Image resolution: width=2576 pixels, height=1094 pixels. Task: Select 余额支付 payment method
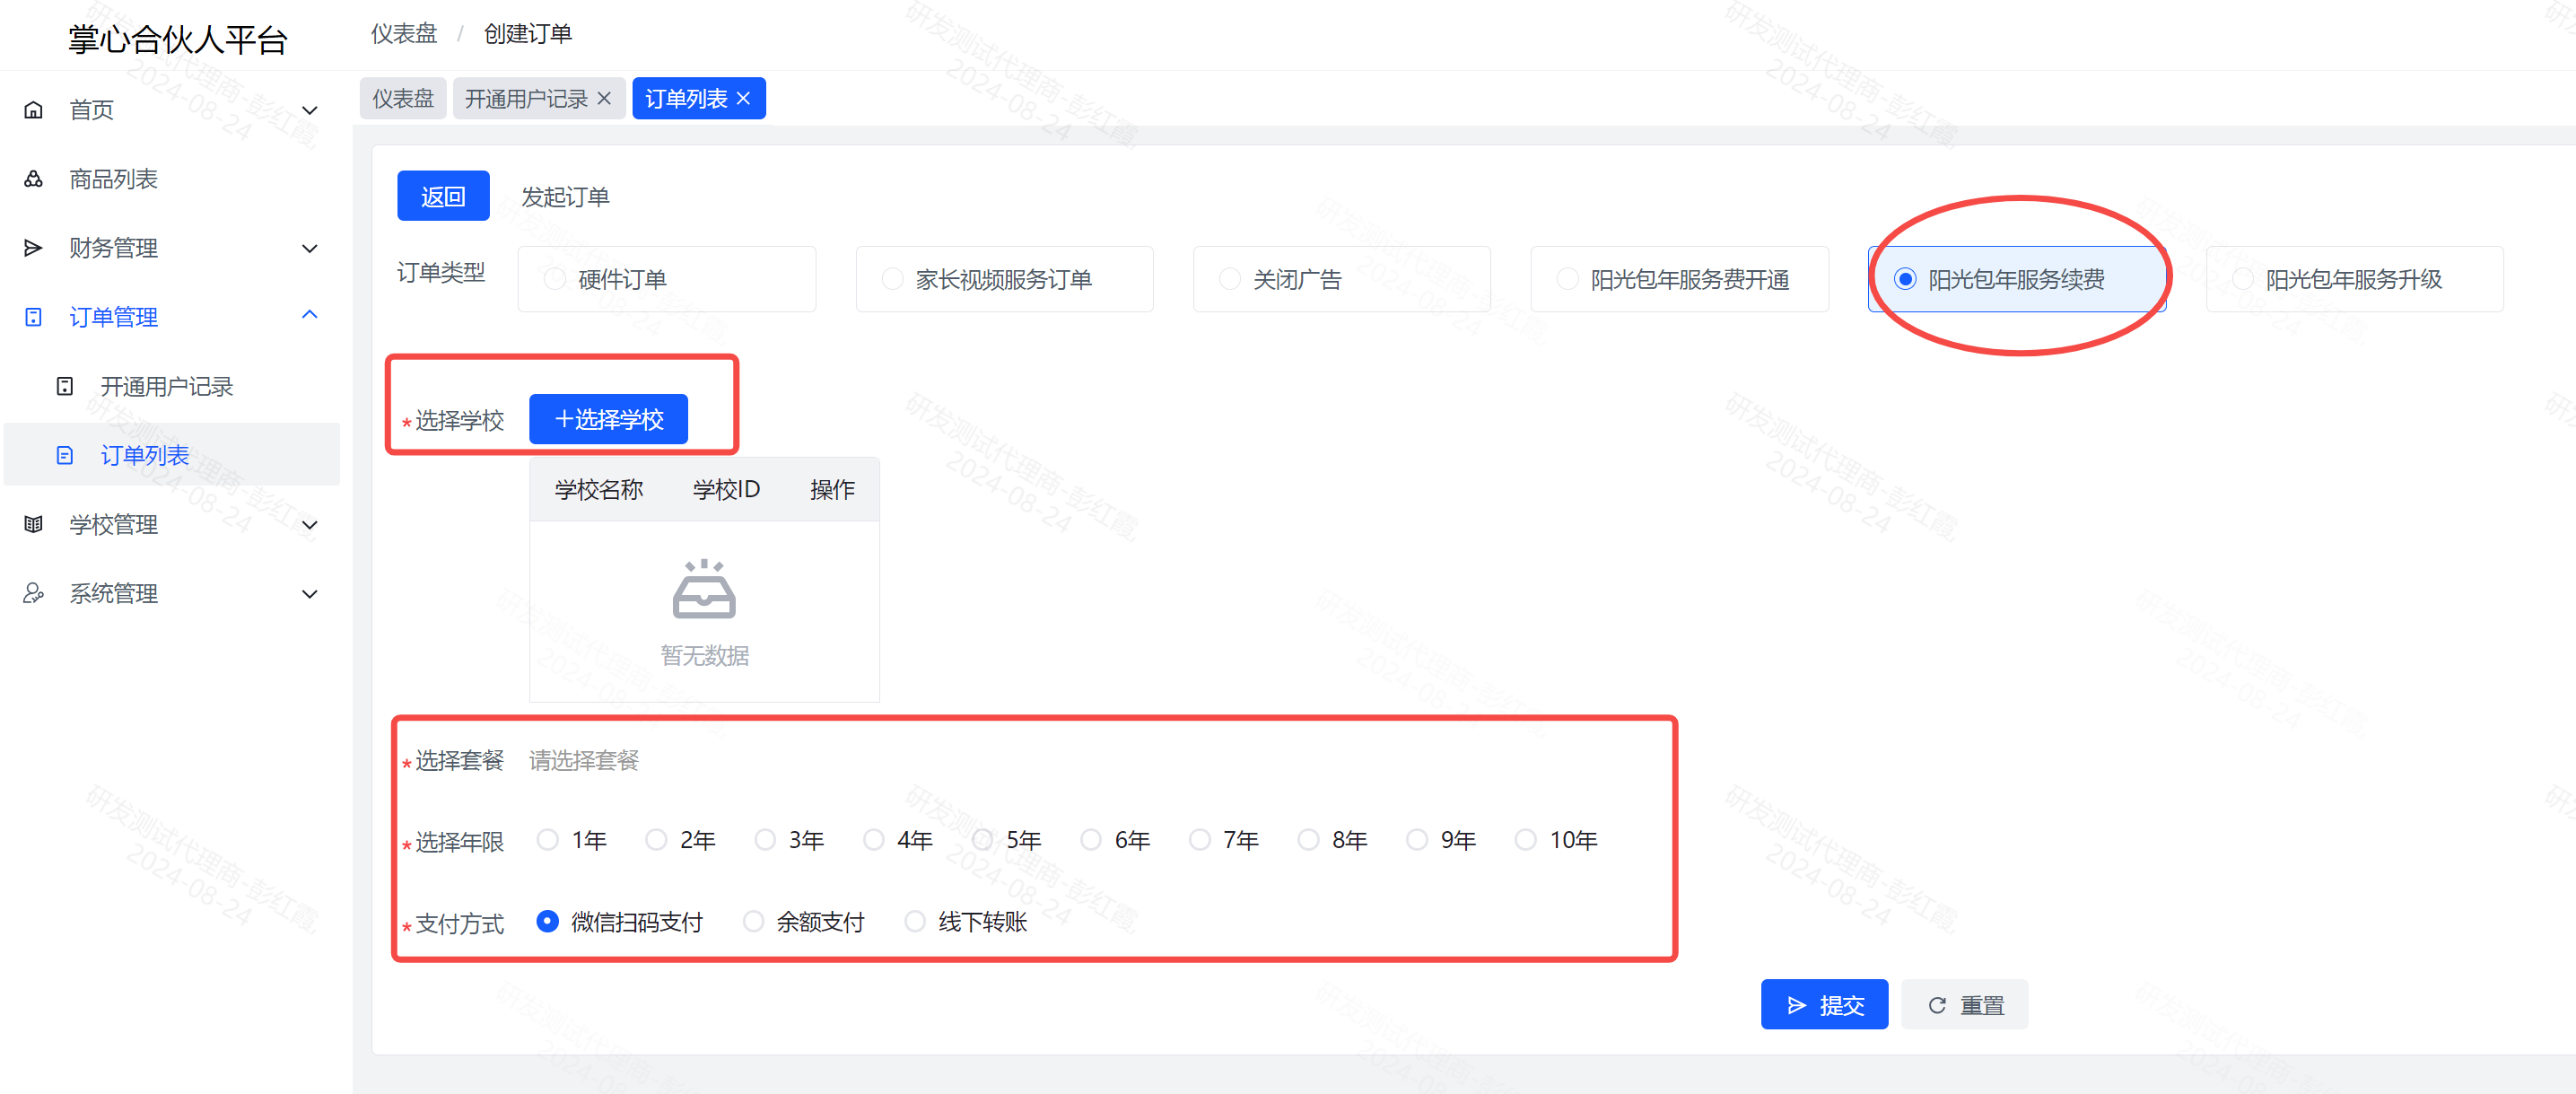(x=754, y=921)
